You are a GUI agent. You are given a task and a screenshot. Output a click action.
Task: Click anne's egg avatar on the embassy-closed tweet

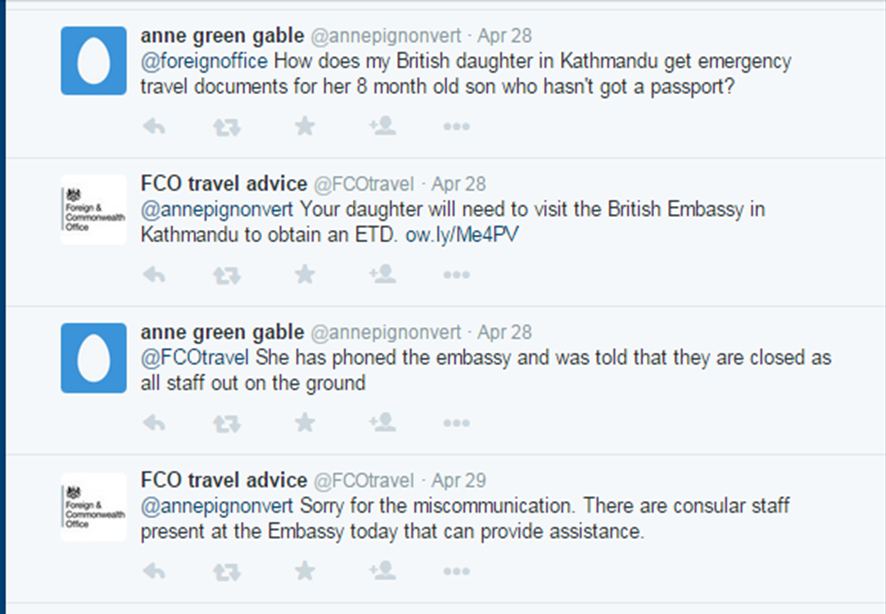point(93,357)
